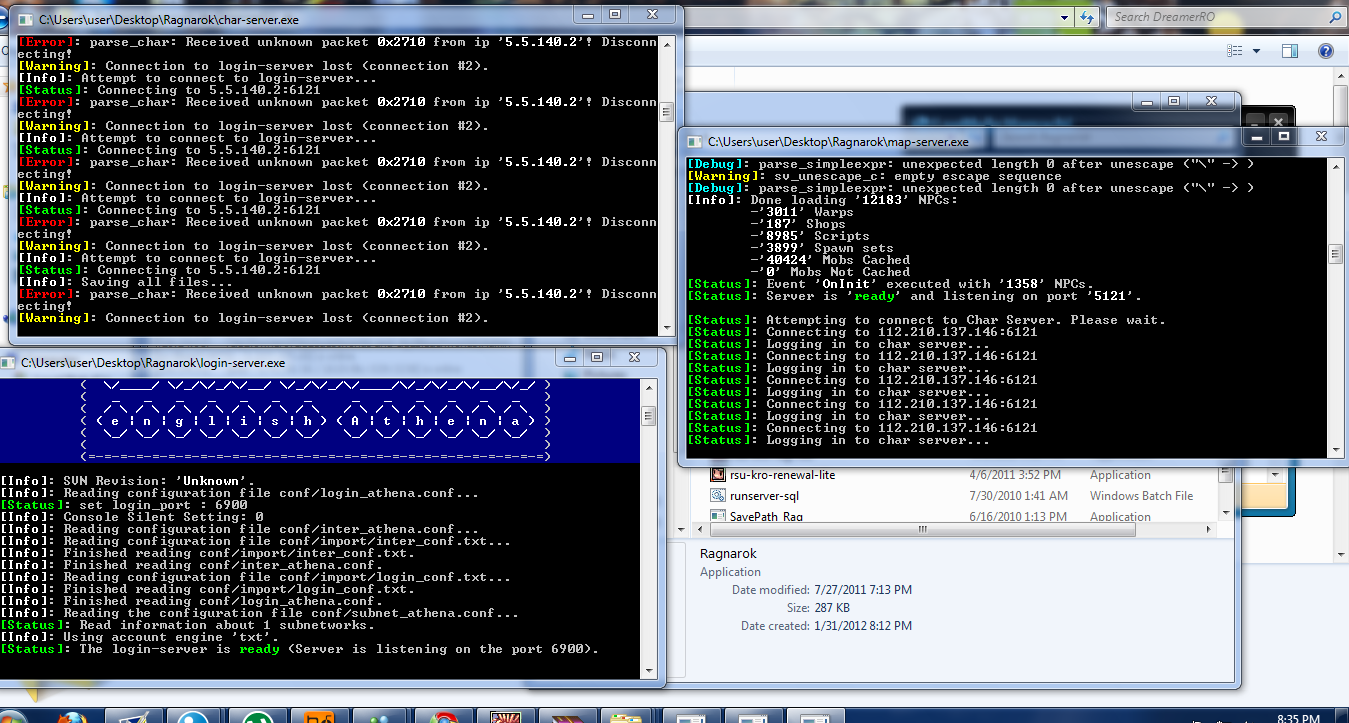The image size is (1349, 723).
Task: Click the map-server console scrollbar thumb
Action: coord(1335,255)
